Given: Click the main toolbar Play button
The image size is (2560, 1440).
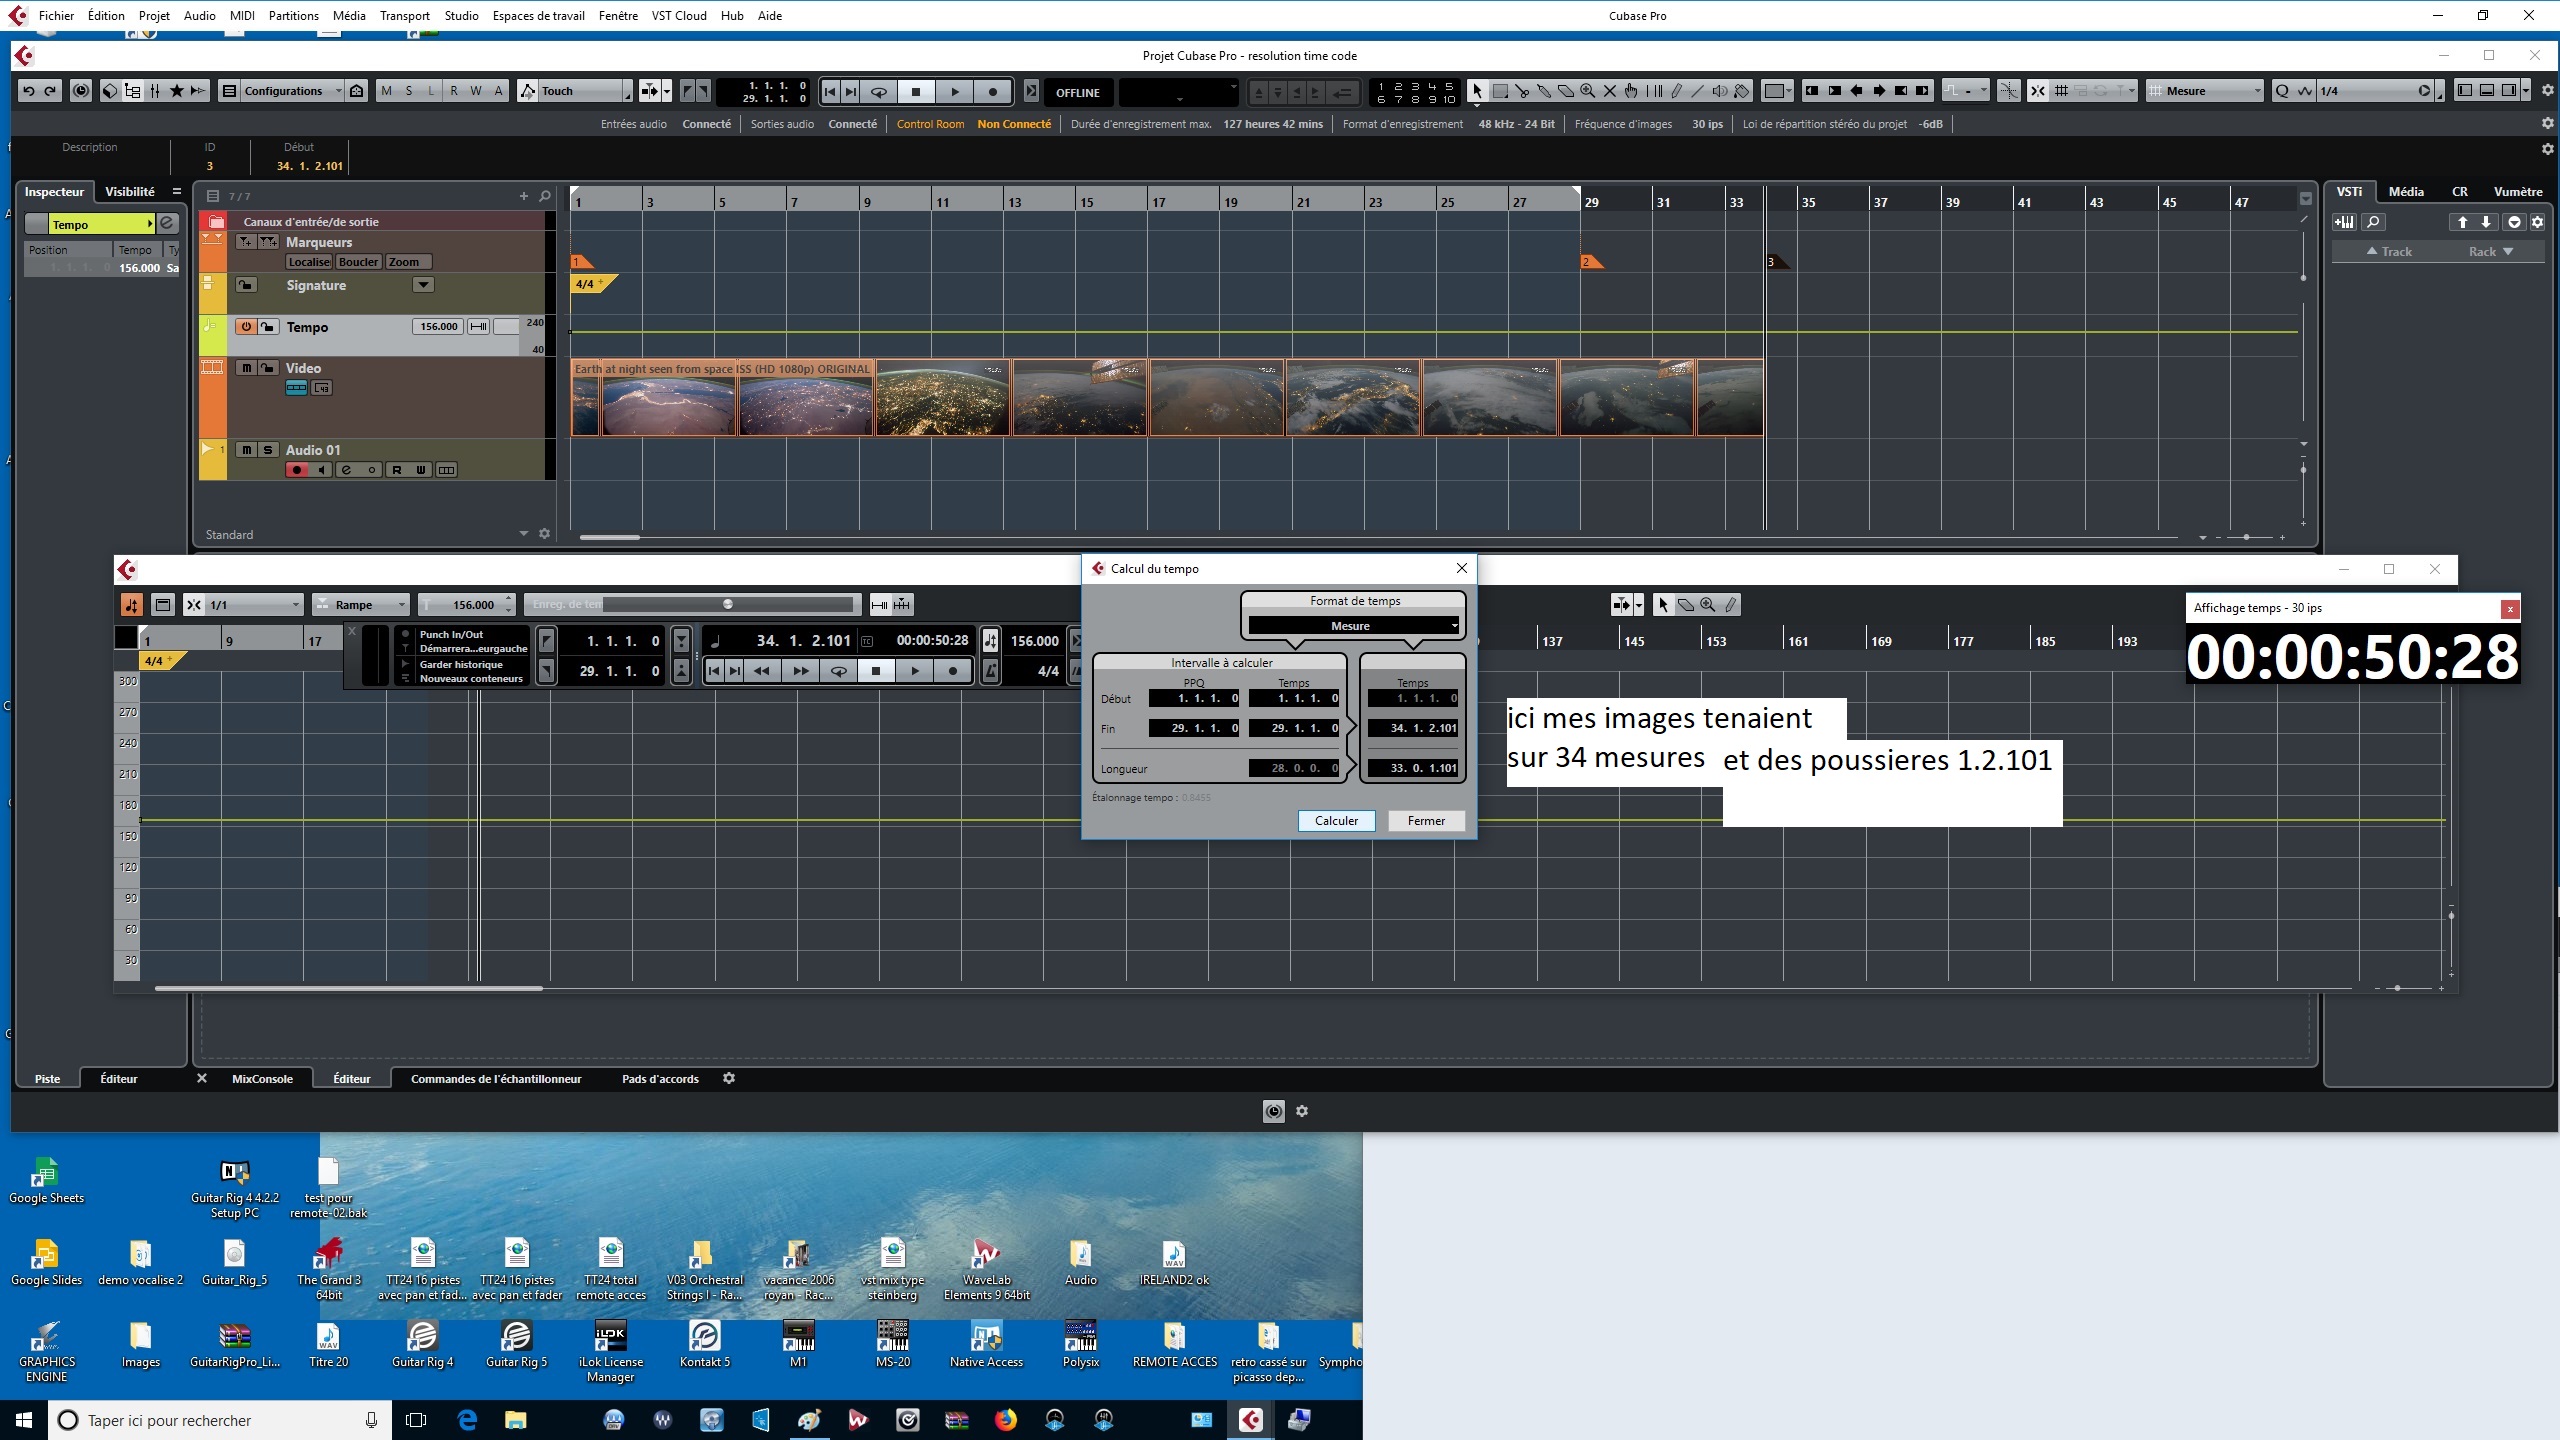Looking at the screenshot, I should 955,92.
